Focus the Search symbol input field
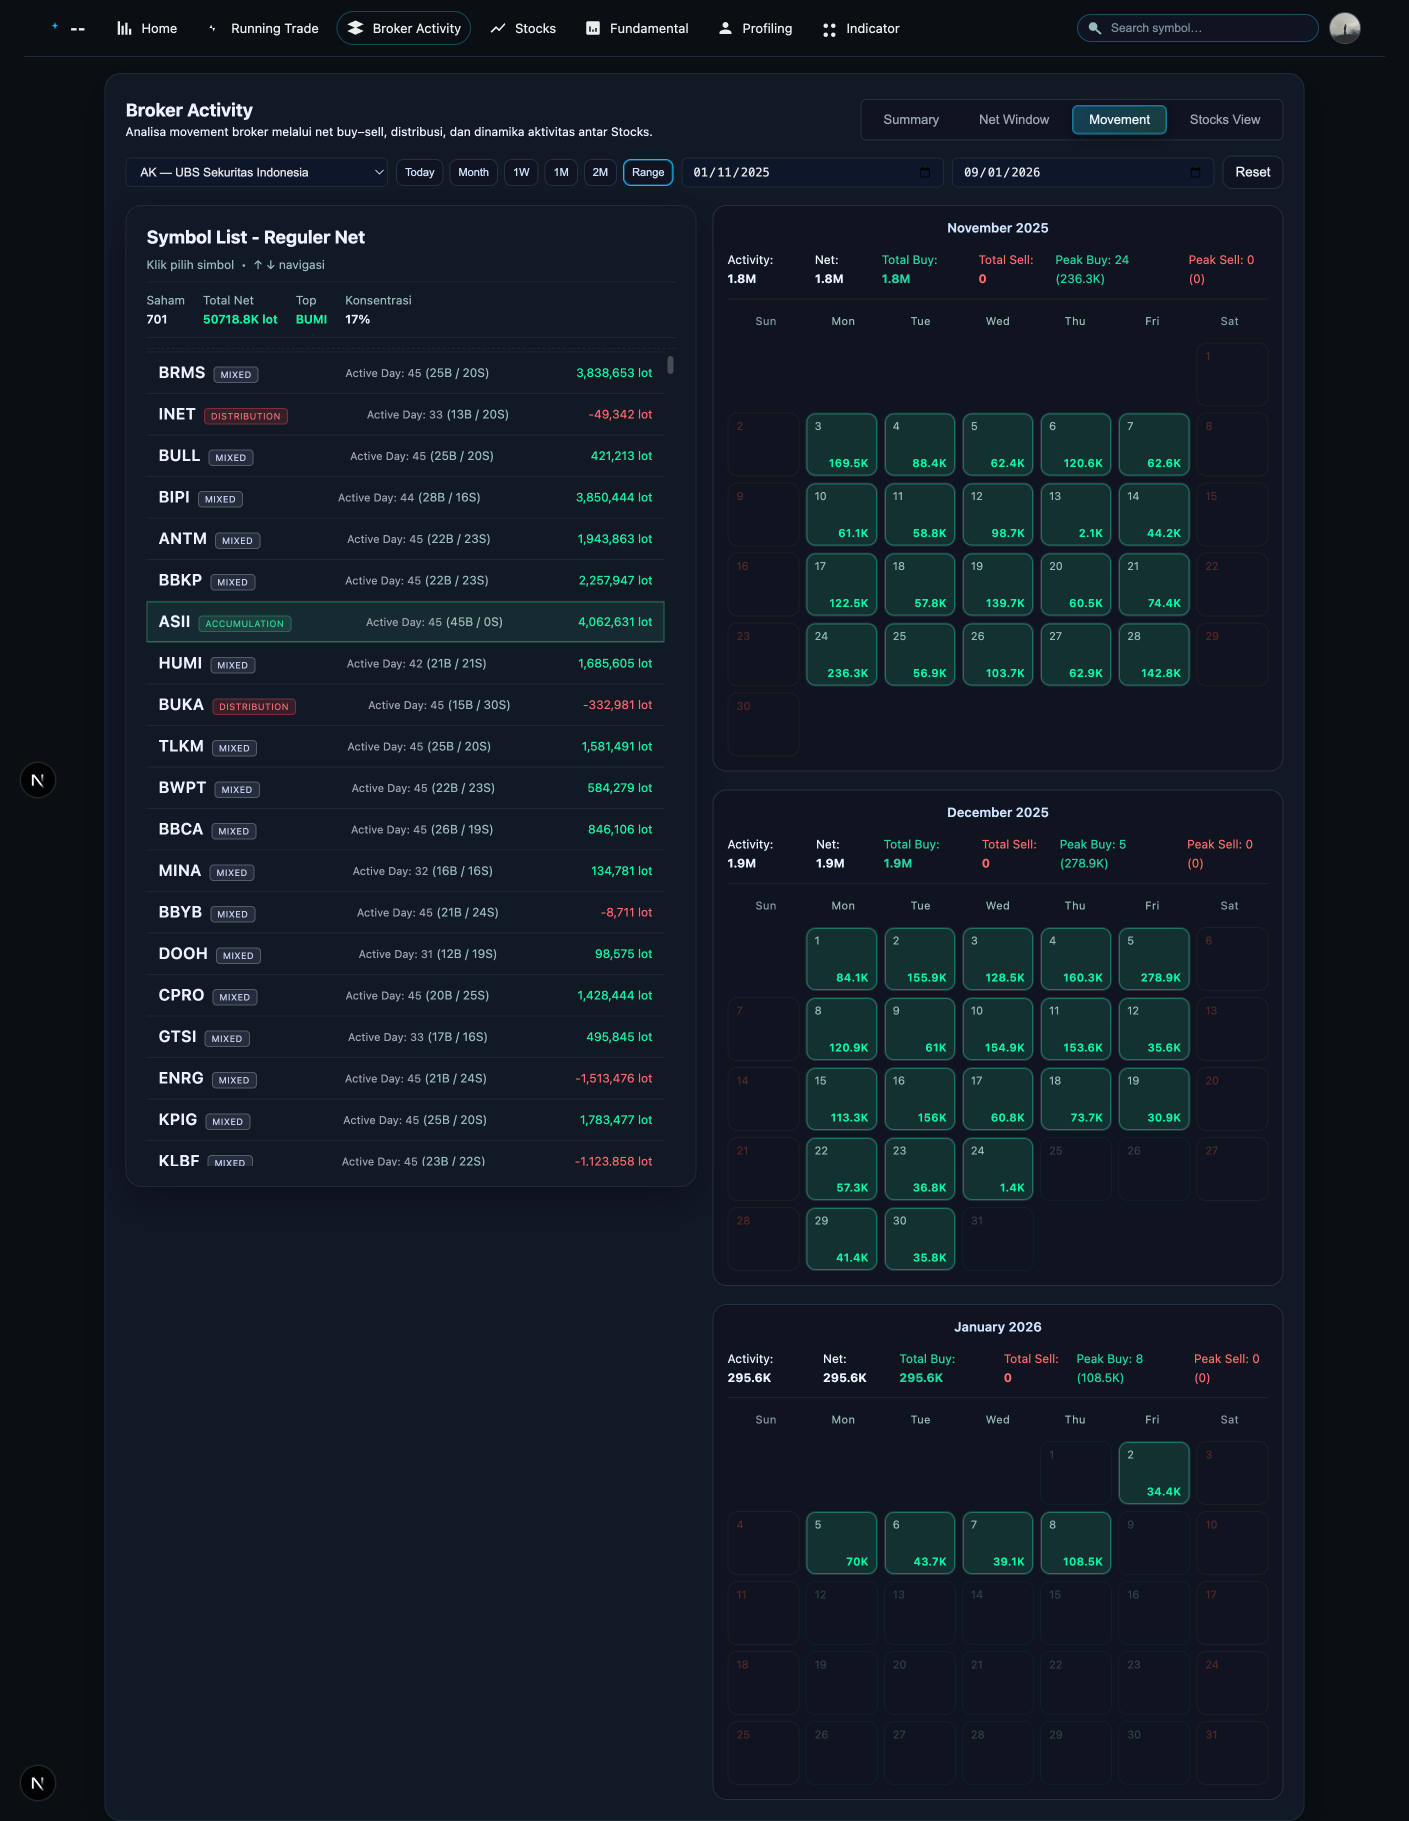Image resolution: width=1409 pixels, height=1821 pixels. 1205,28
